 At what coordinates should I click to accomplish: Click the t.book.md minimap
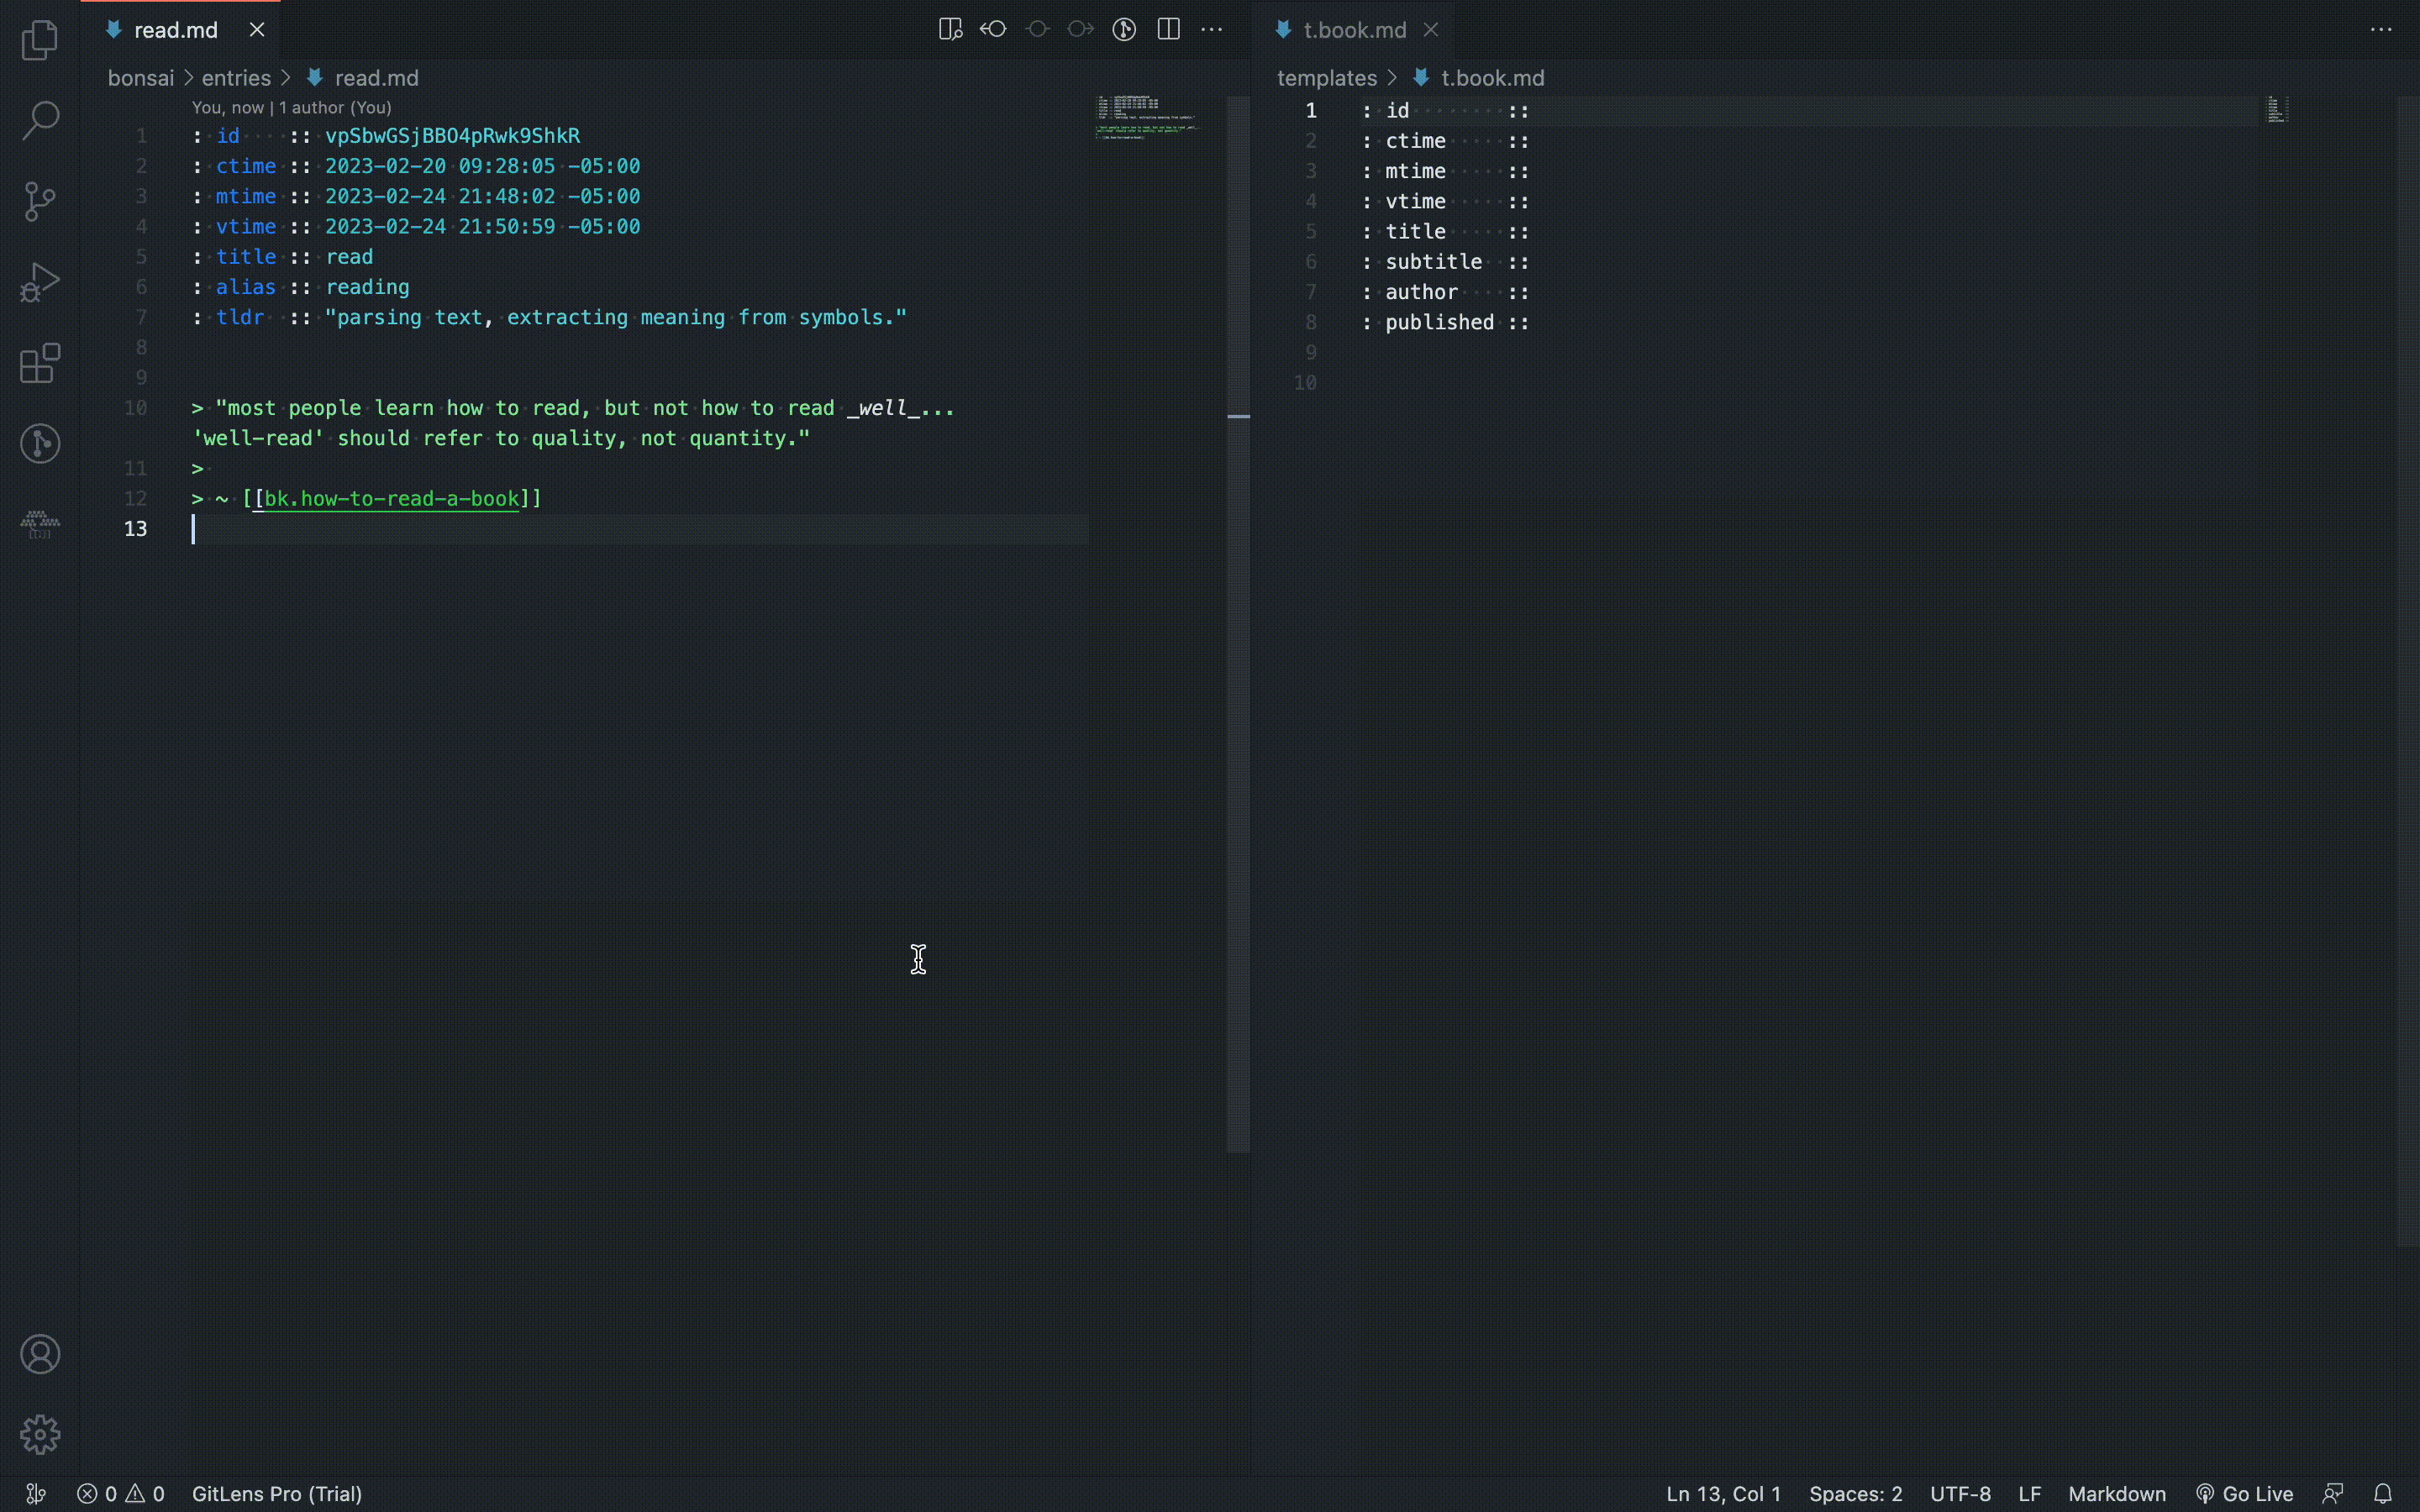point(2277,109)
